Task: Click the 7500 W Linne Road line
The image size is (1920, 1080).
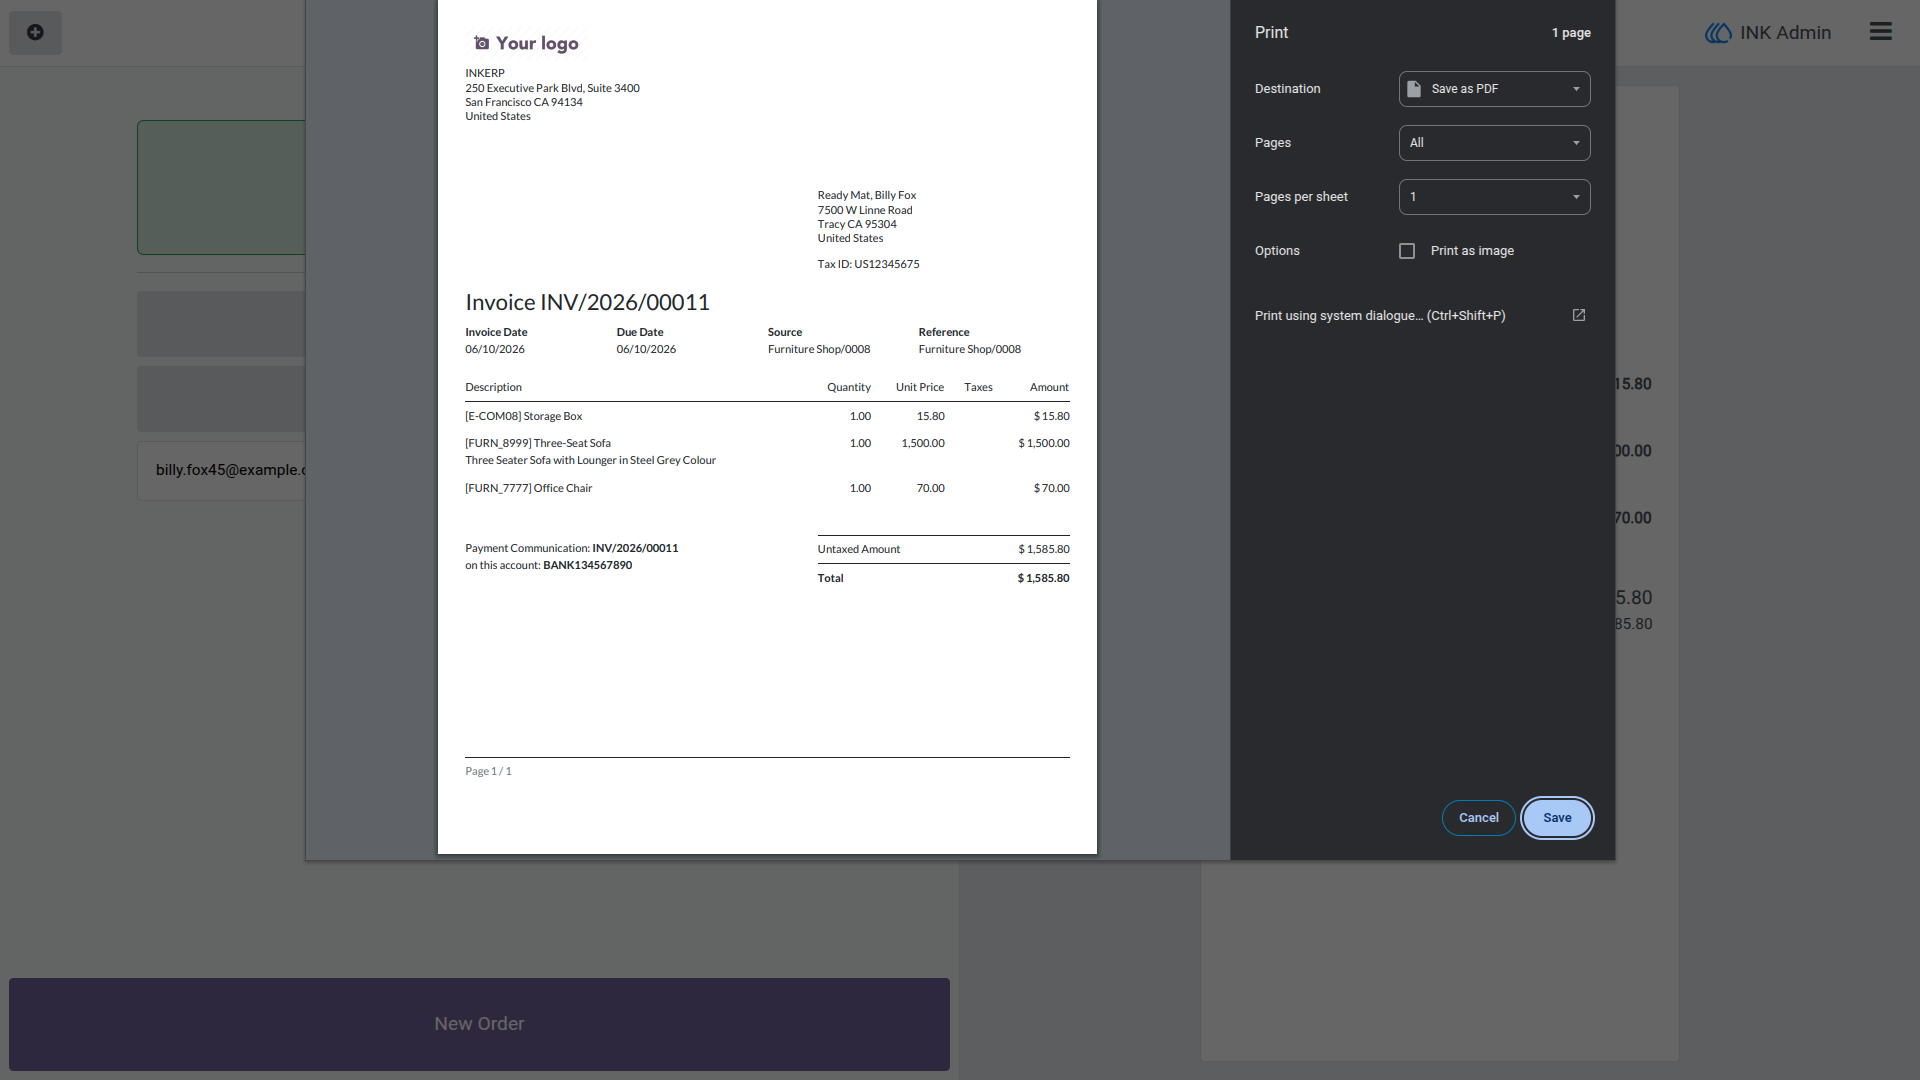Action: pos(864,210)
